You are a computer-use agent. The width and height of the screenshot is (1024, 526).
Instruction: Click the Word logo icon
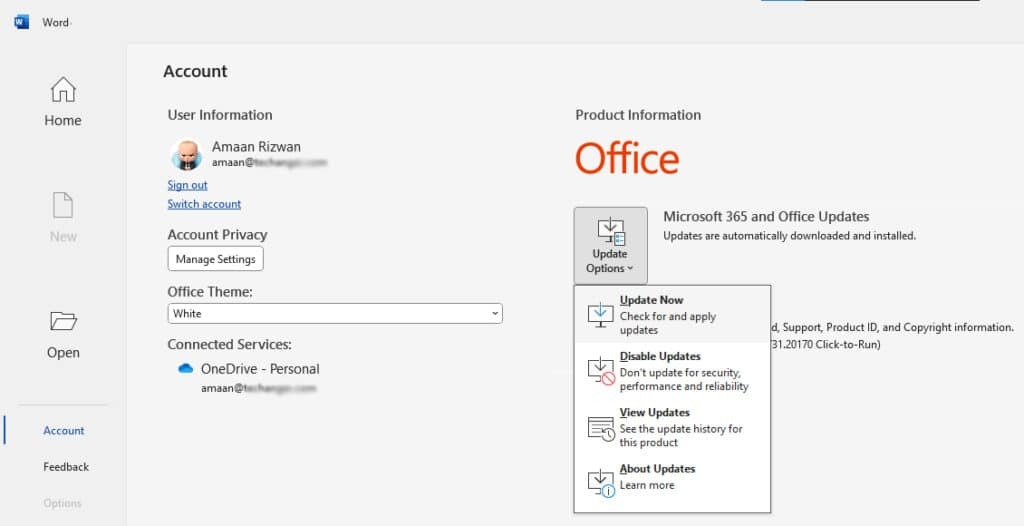coord(22,22)
